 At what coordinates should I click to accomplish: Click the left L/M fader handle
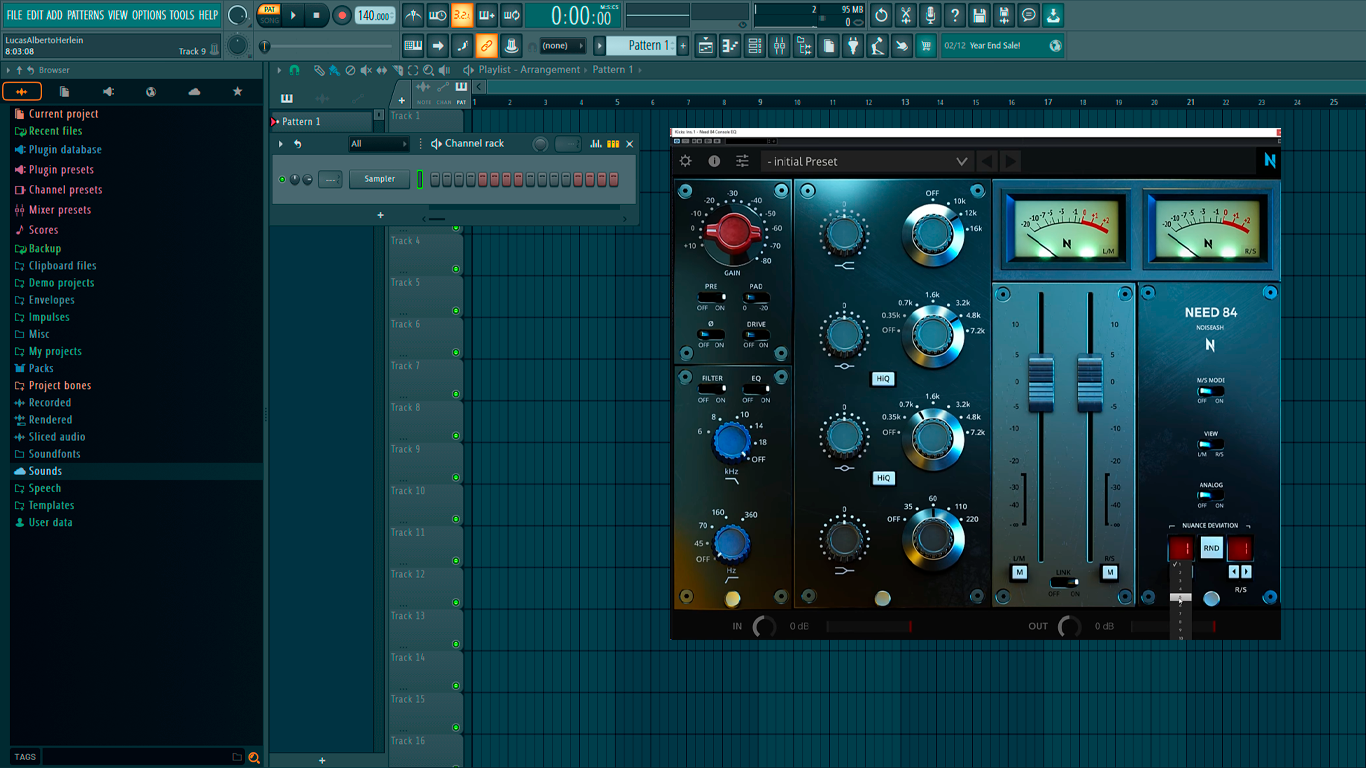1041,382
